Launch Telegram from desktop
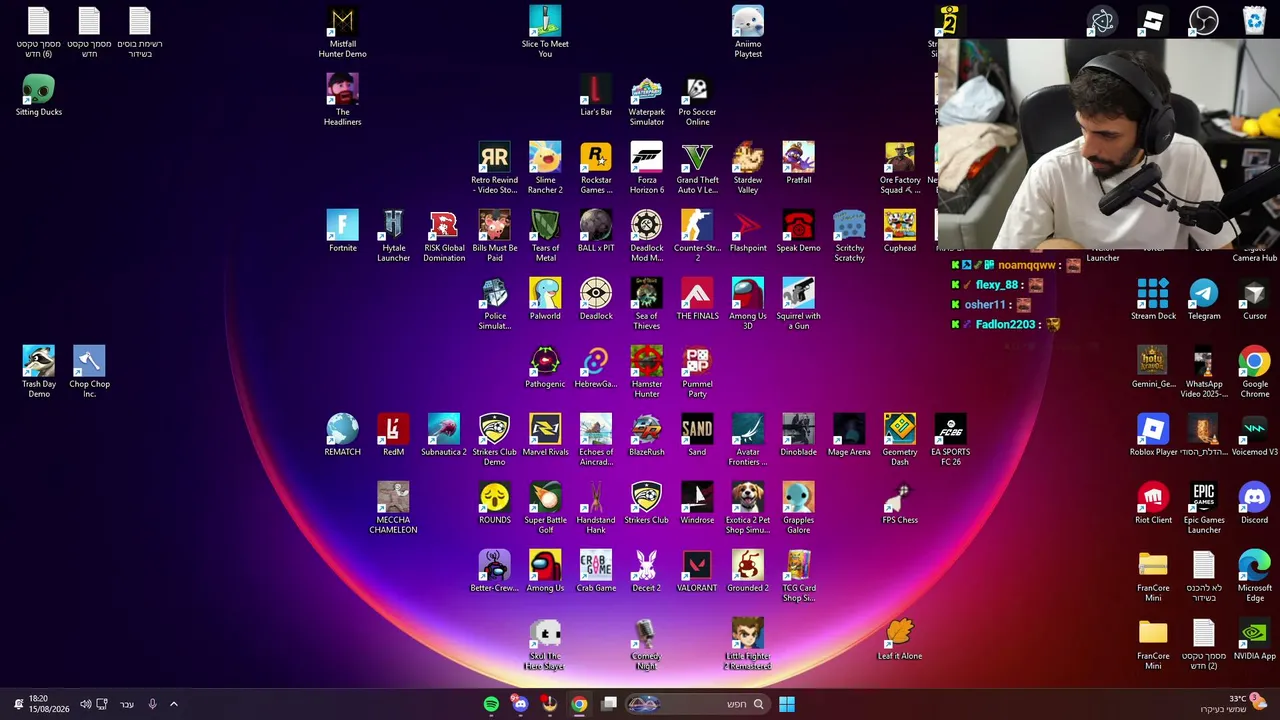The width and height of the screenshot is (1280, 720). 1204,299
